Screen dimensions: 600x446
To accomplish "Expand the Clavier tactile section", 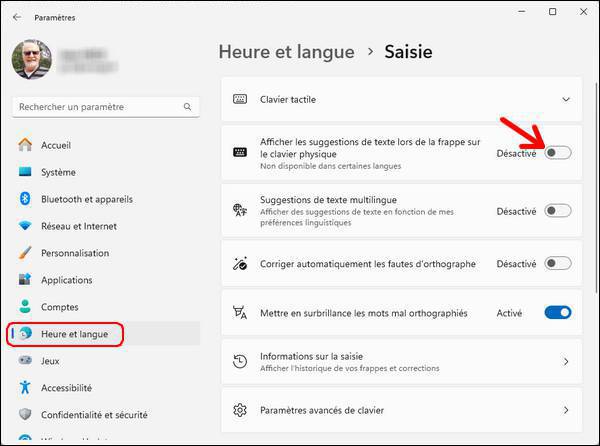I will (x=566, y=99).
